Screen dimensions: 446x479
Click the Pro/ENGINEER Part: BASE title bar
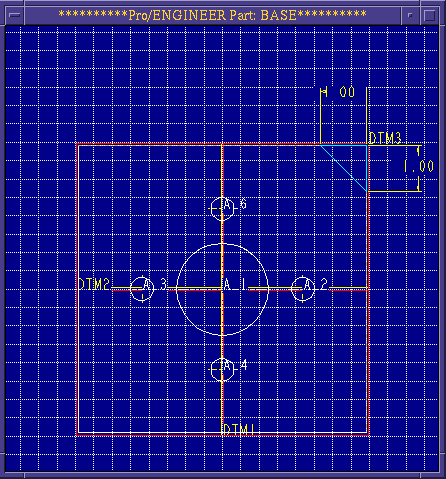pos(212,15)
